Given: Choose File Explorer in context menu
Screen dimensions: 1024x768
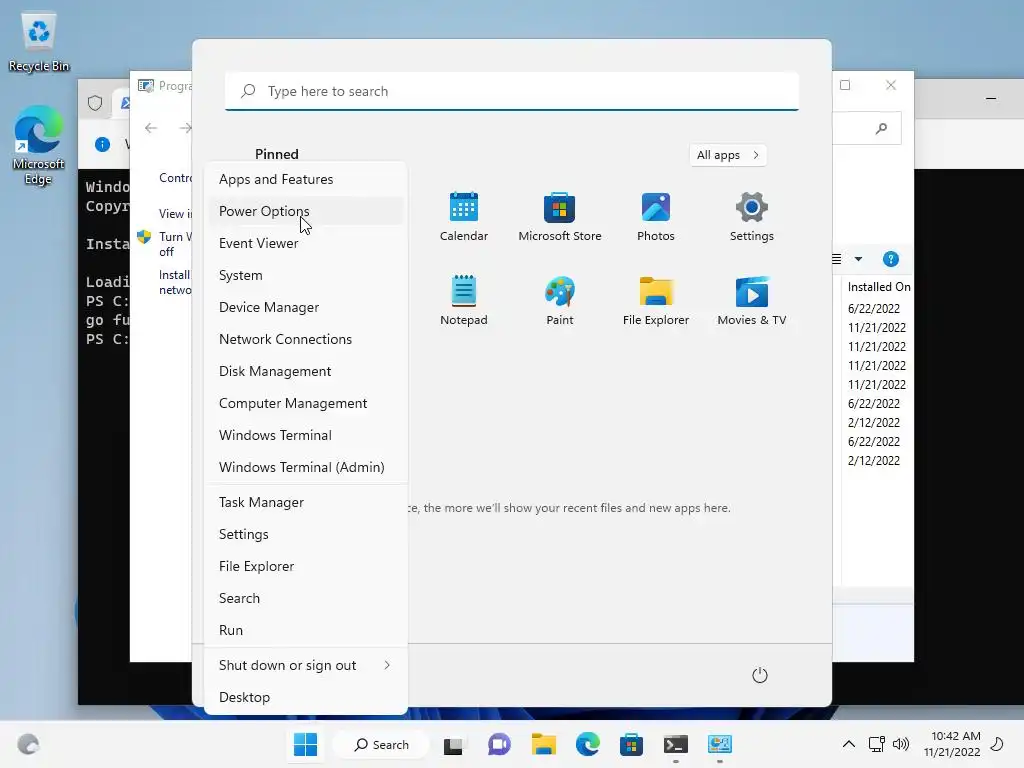Looking at the screenshot, I should tap(305, 567).
